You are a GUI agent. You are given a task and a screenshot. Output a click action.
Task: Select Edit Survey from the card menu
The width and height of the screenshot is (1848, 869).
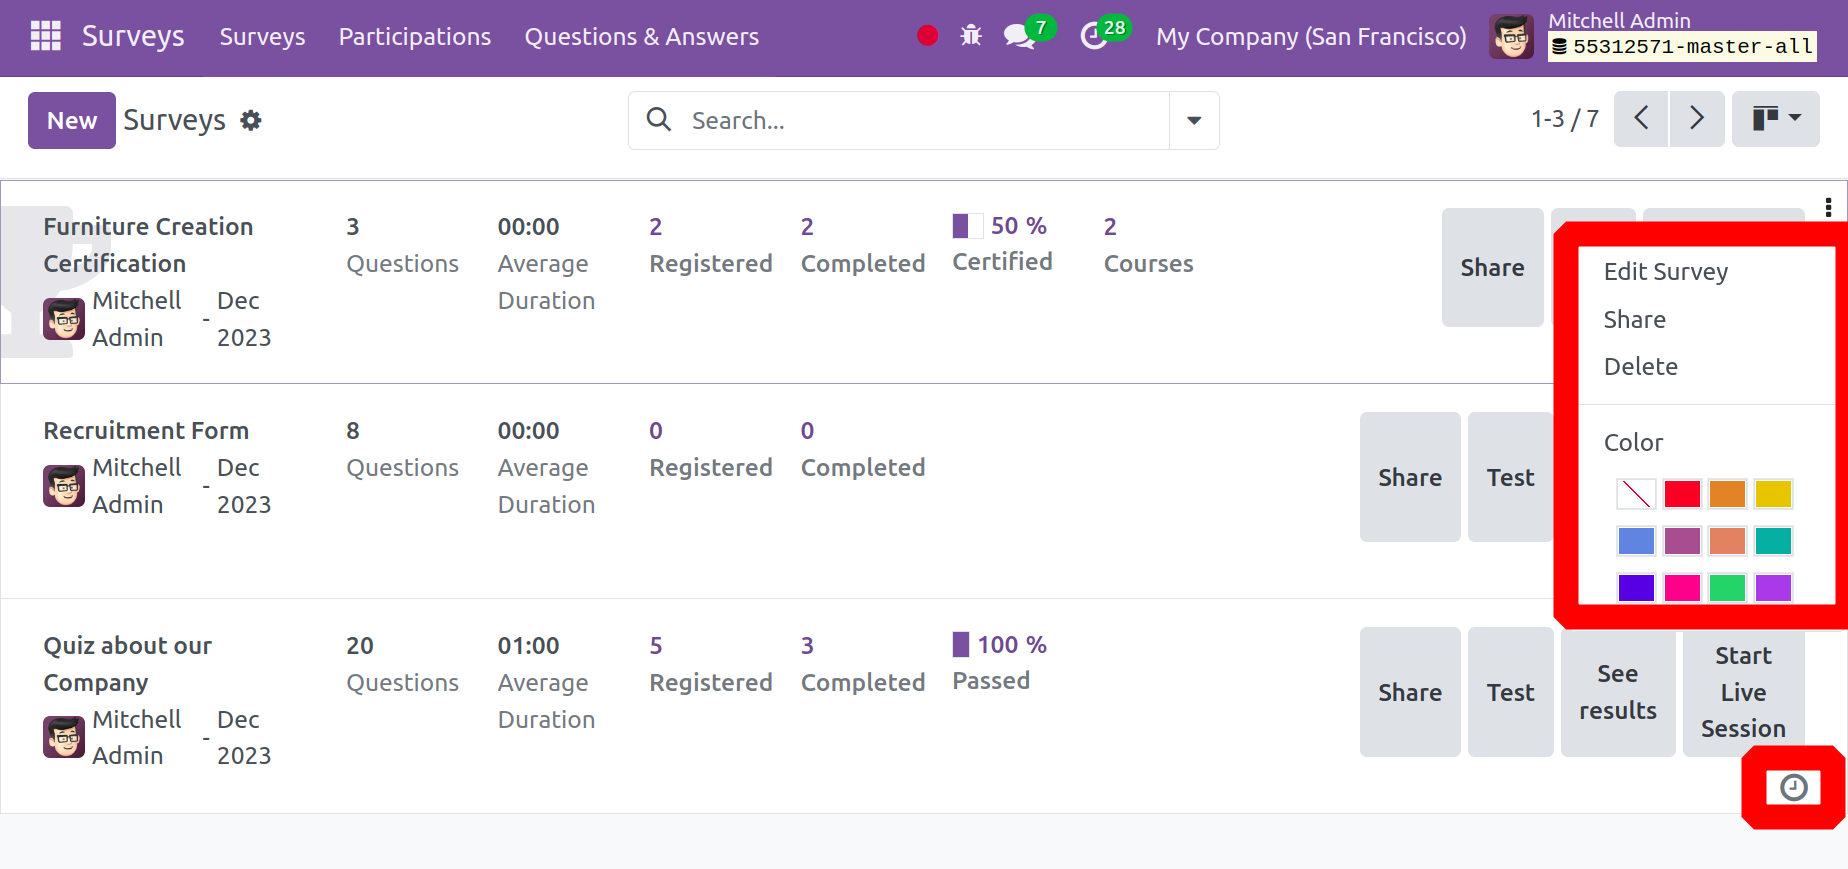point(1666,272)
